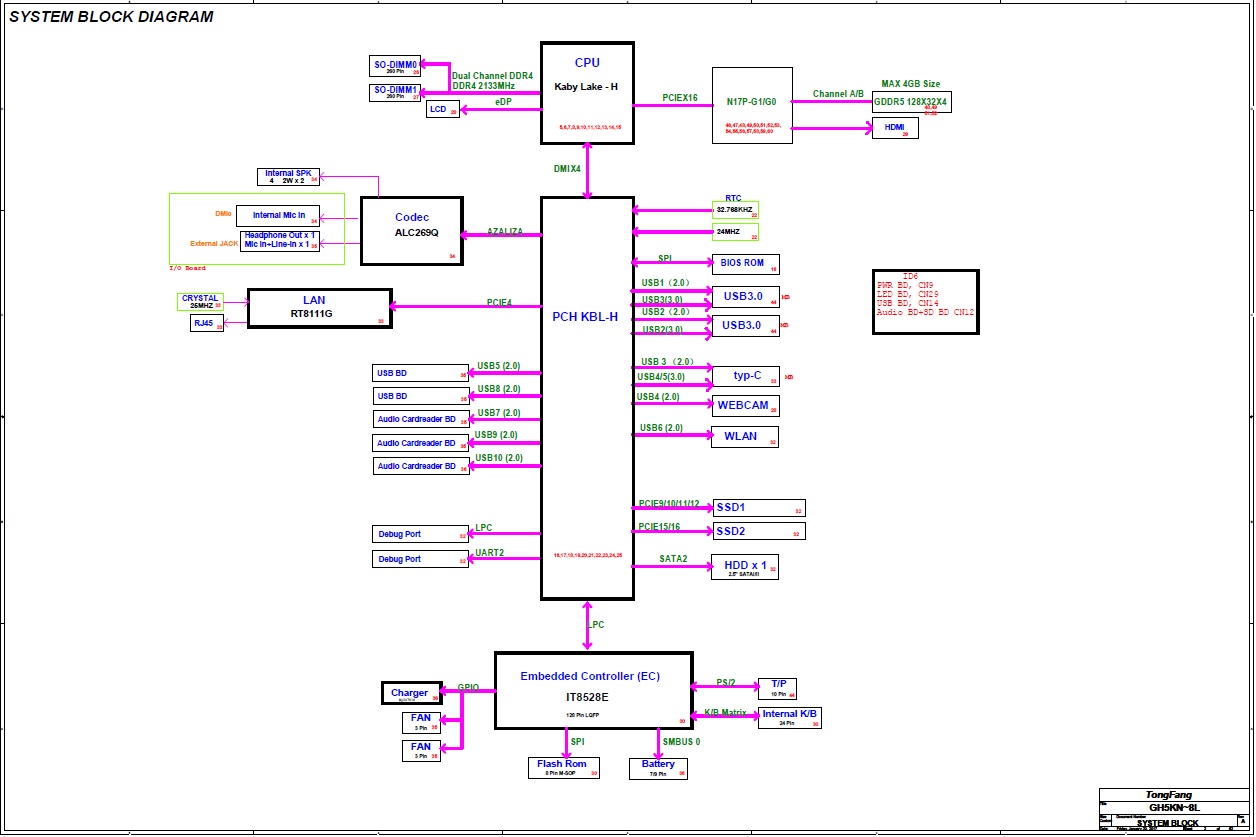Select the LAN RT8111G block

click(319, 308)
